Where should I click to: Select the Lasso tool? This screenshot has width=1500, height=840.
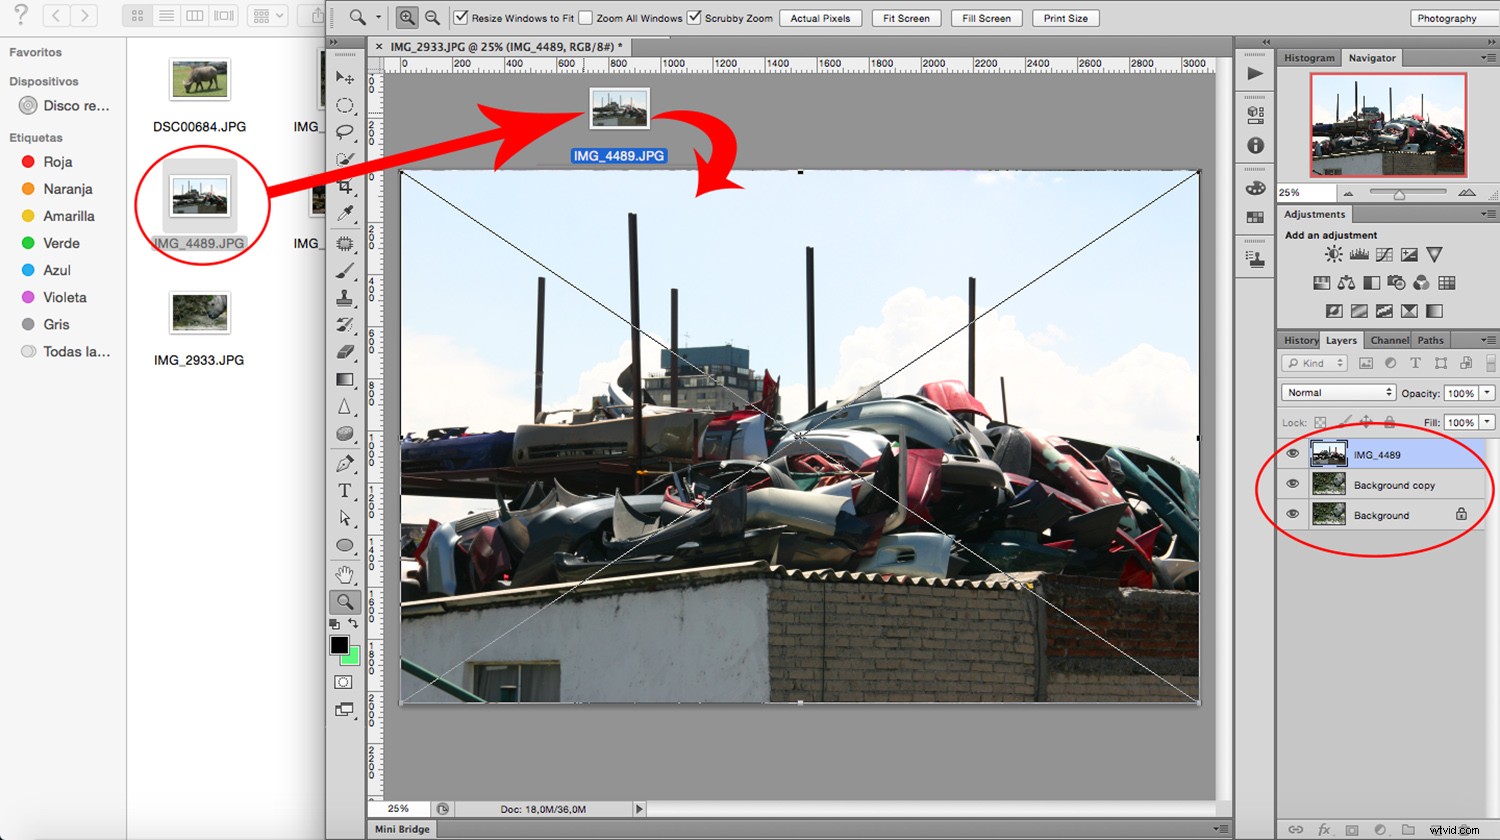345,131
